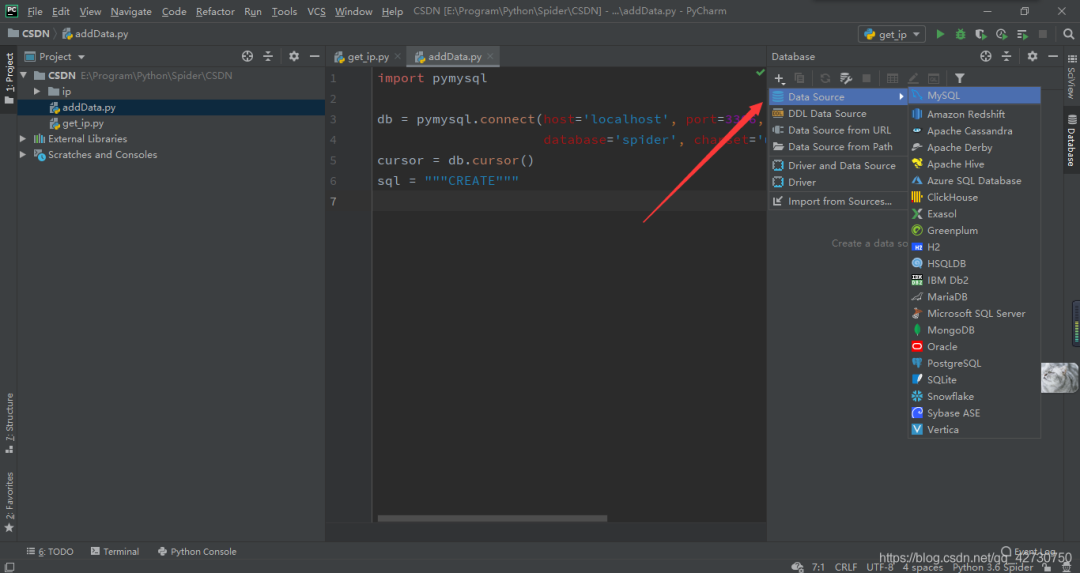
Task: Click the Run with Coverage icon
Action: [981, 34]
